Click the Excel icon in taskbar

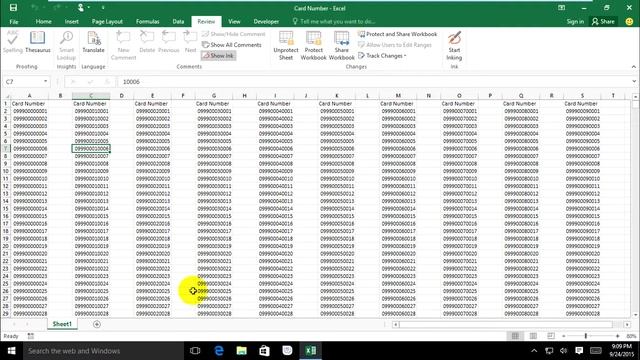coord(311,351)
